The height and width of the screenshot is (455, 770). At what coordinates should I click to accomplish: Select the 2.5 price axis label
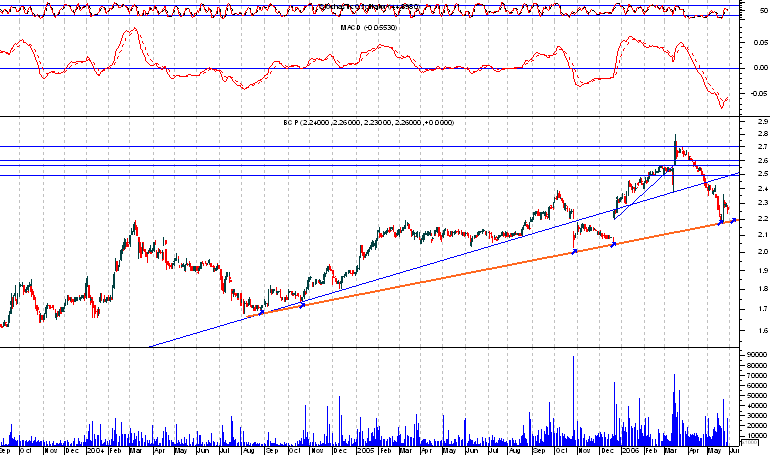pos(763,174)
